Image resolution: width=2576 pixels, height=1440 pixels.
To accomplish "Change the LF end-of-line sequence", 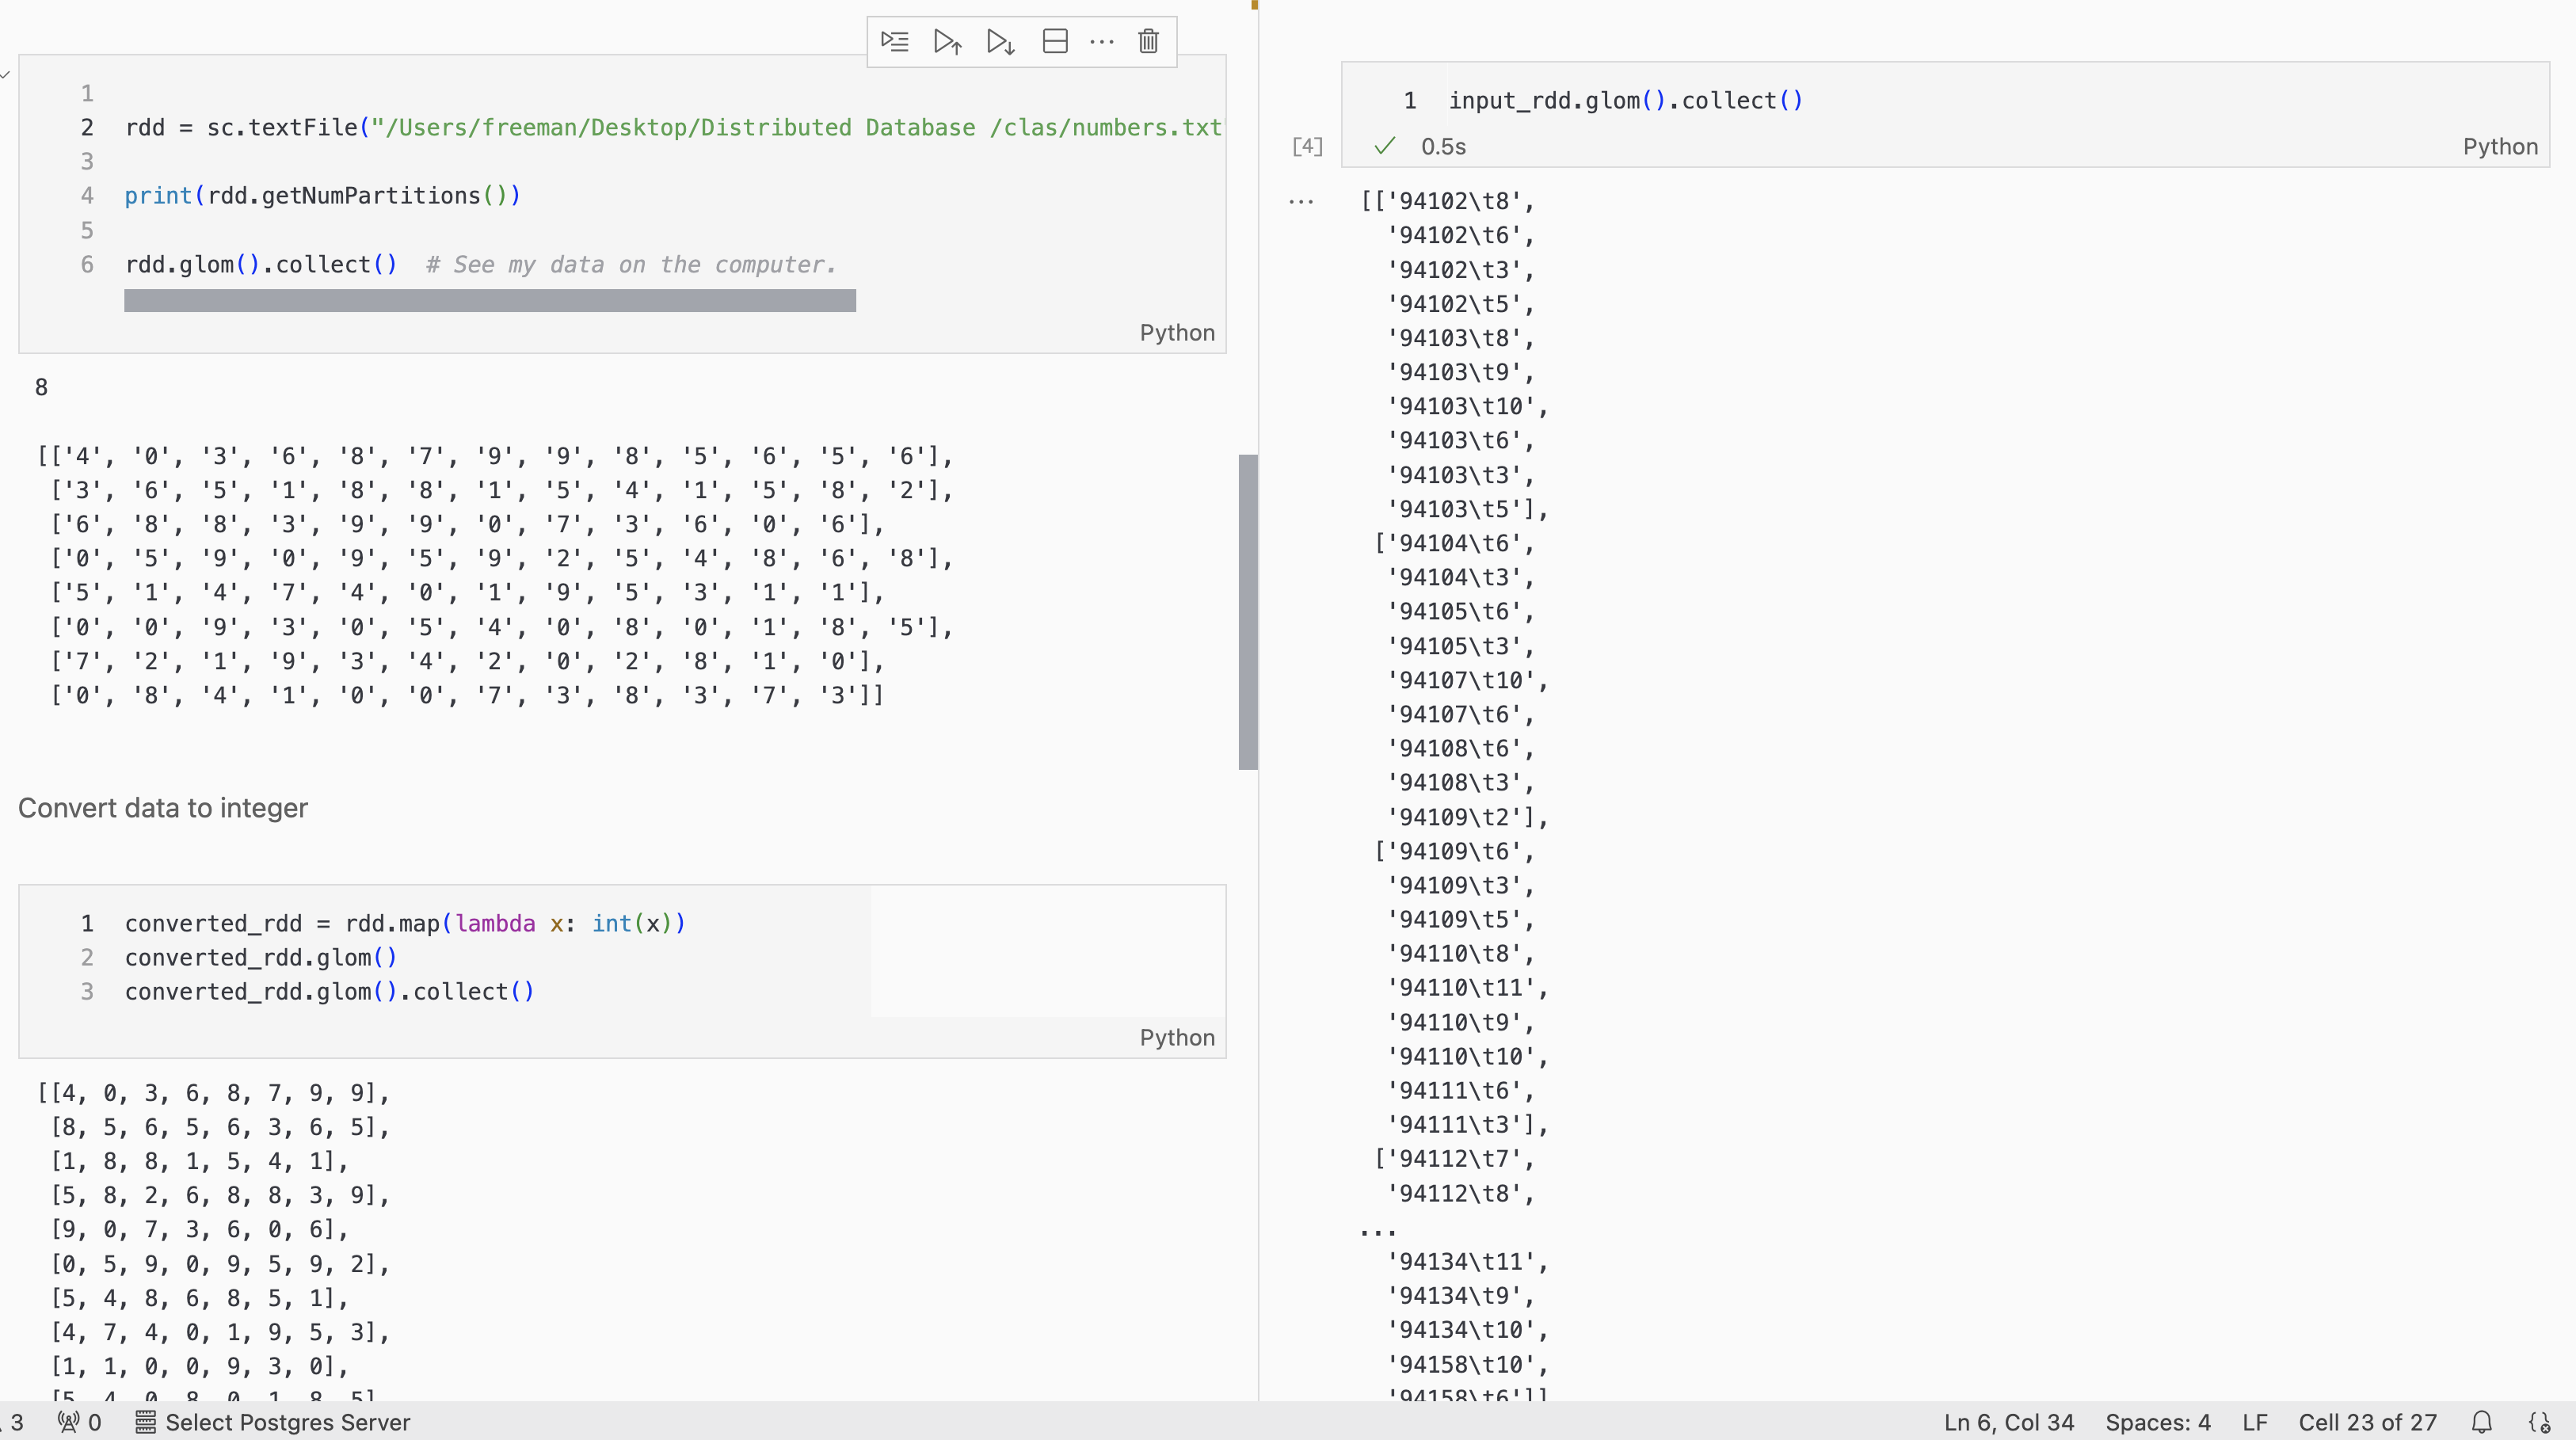I will (x=2254, y=1422).
